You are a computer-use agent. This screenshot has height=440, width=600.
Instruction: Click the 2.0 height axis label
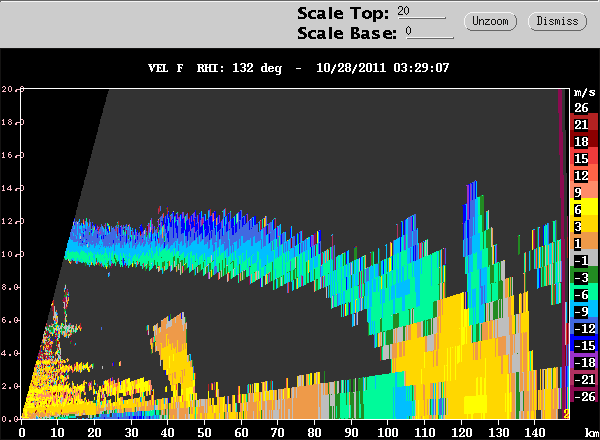click(x=9, y=386)
